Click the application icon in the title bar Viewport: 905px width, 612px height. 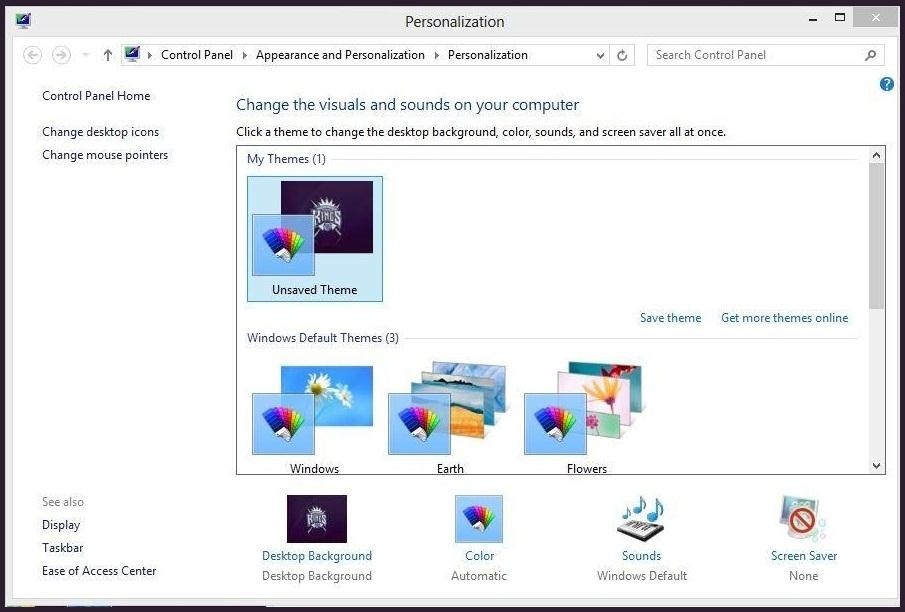tap(22, 18)
